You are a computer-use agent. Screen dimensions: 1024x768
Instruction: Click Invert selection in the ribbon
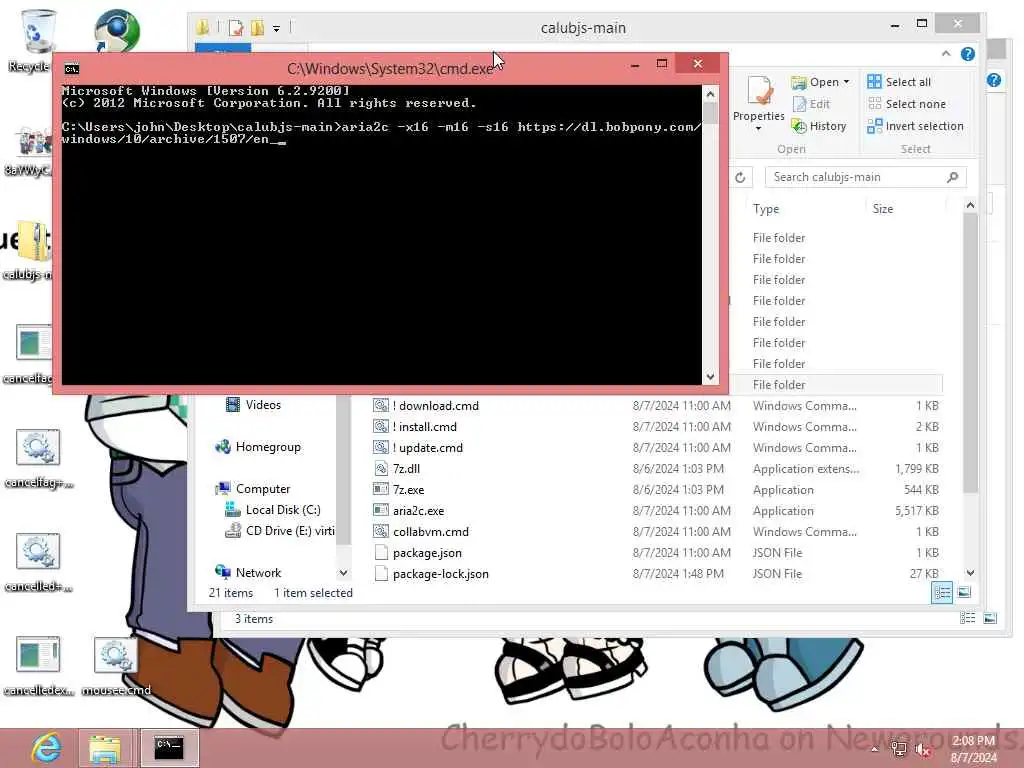915,126
